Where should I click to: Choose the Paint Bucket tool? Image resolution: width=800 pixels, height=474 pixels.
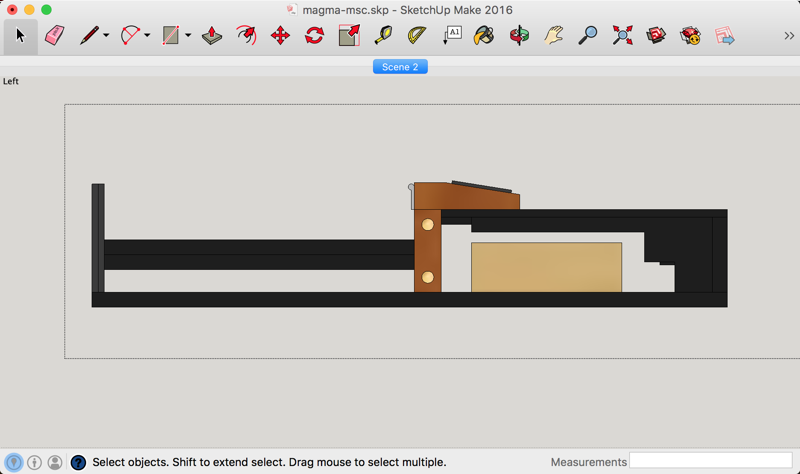(484, 36)
